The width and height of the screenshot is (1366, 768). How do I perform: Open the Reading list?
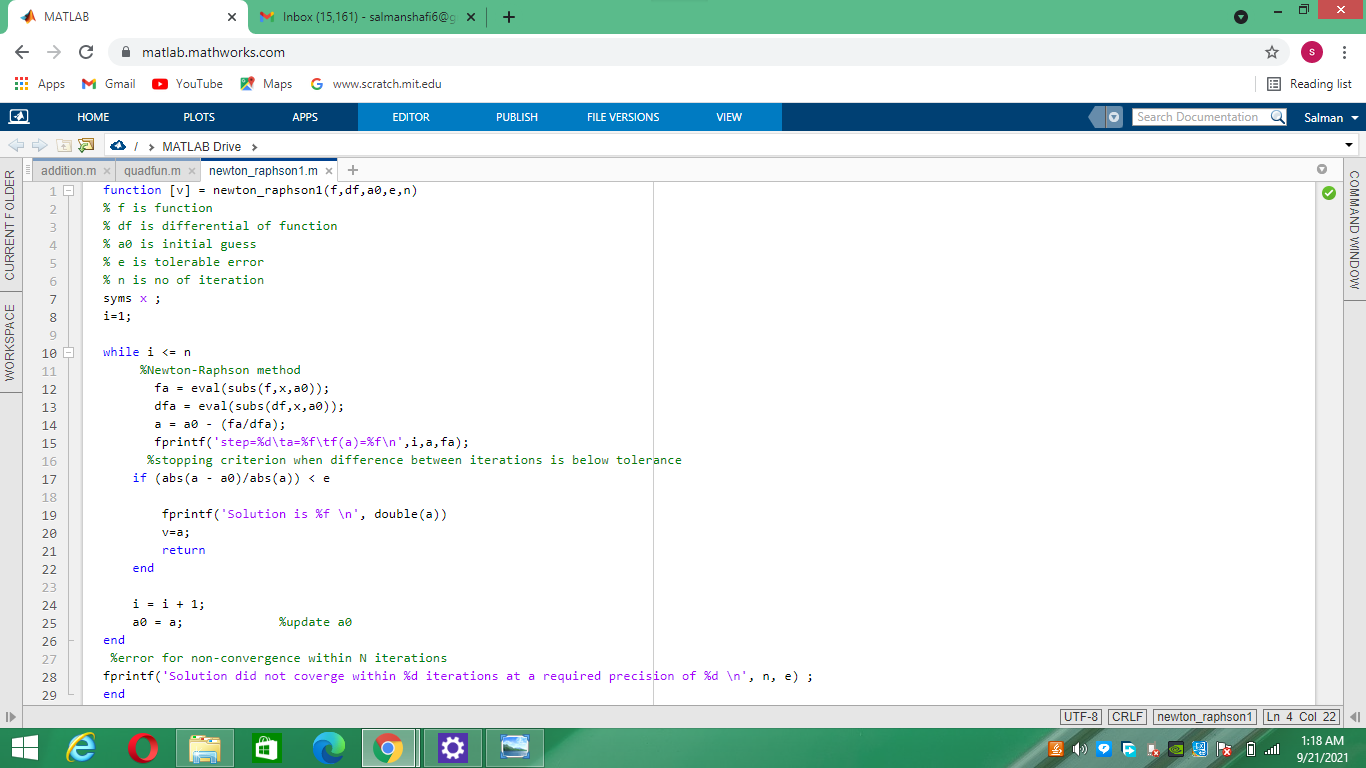pyautogui.click(x=1309, y=84)
